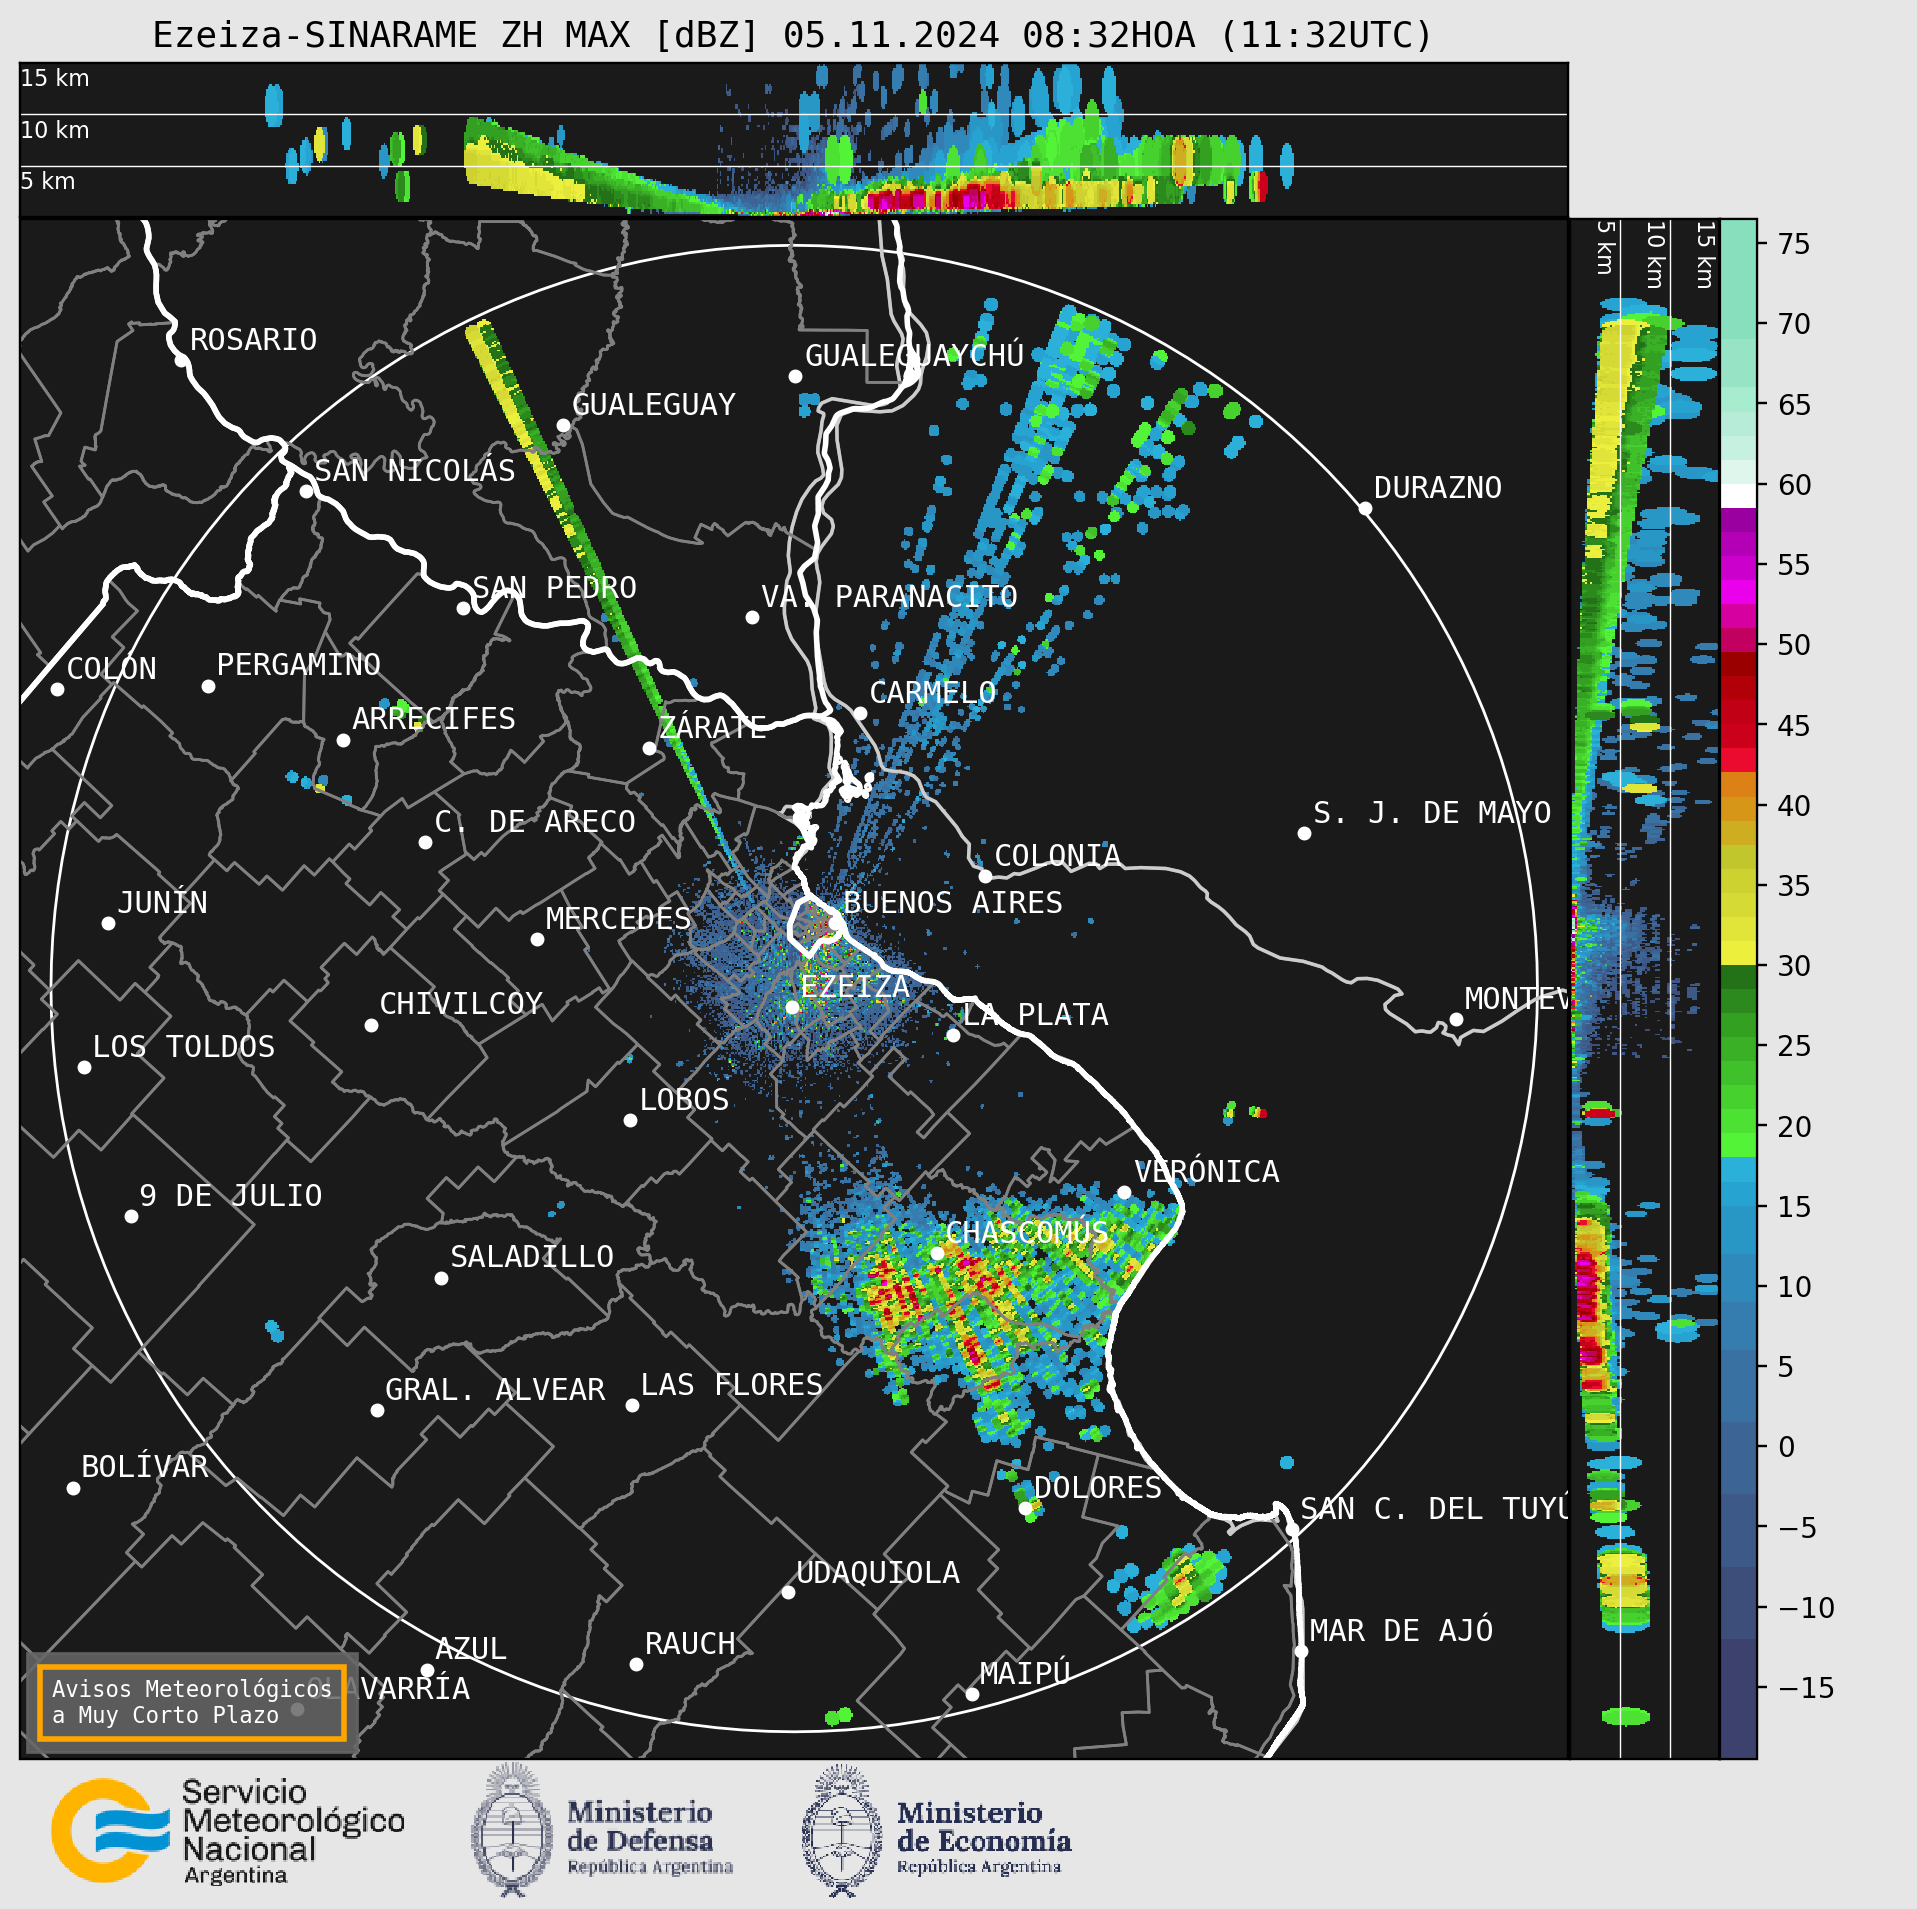Click the Ministerio de Defensa emblem
Image resolution: width=1917 pixels, height=1909 pixels.
click(512, 1830)
